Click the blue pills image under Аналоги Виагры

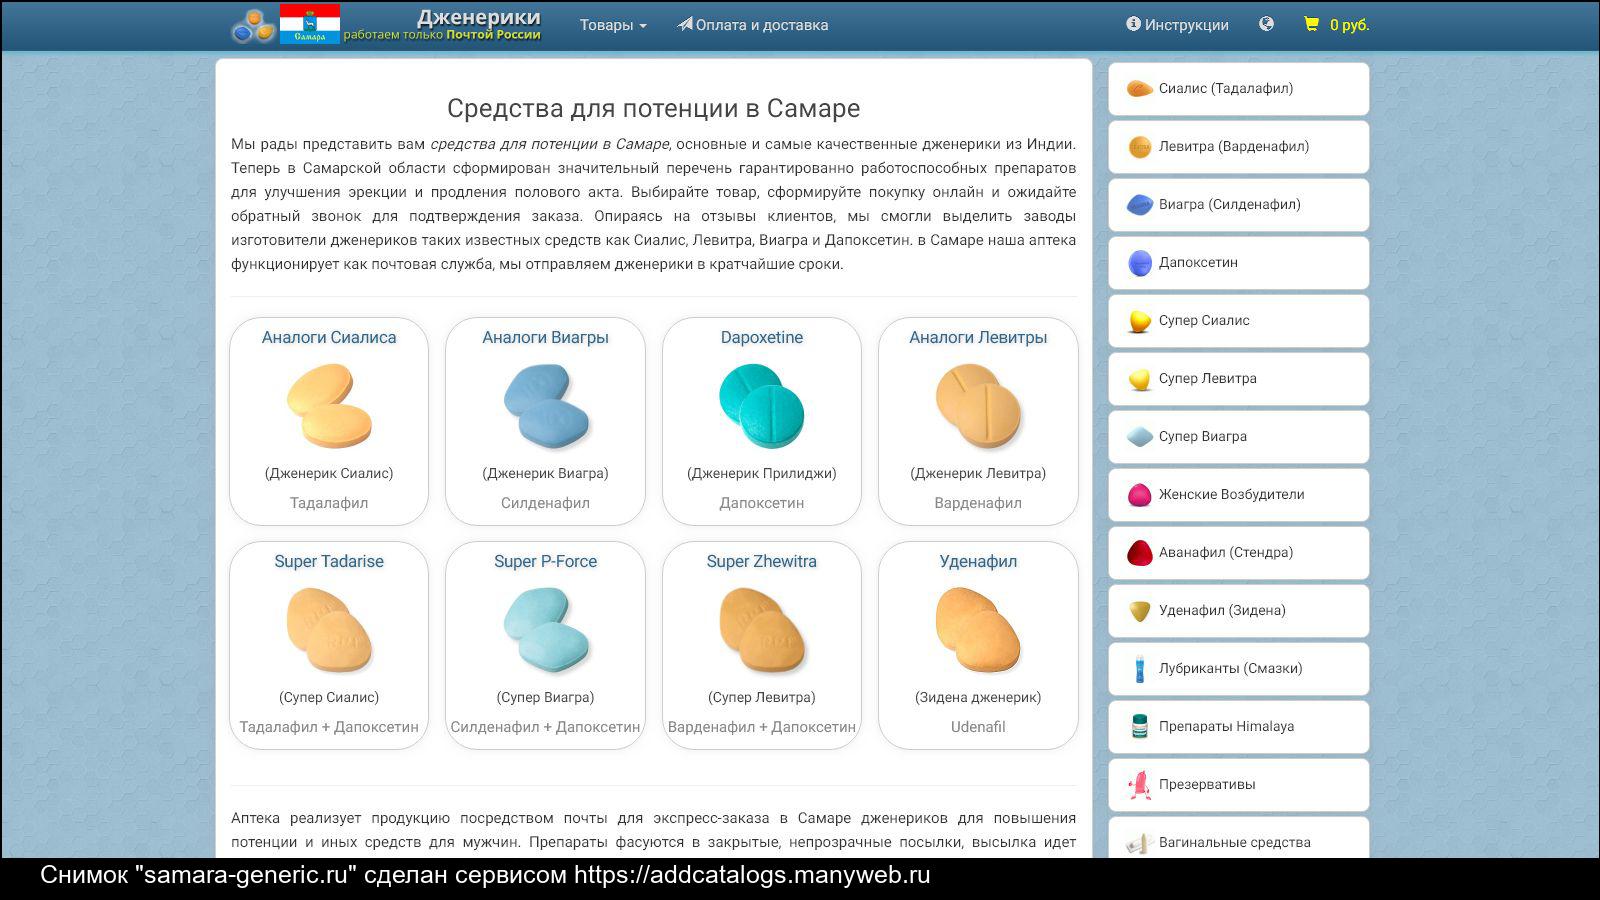click(546, 405)
